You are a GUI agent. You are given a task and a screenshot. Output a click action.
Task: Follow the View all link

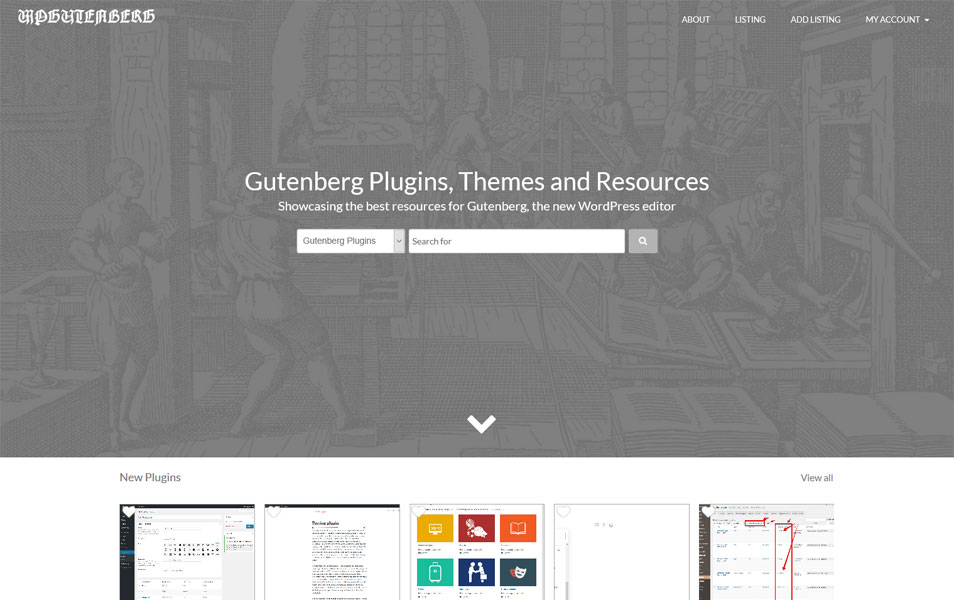point(816,478)
